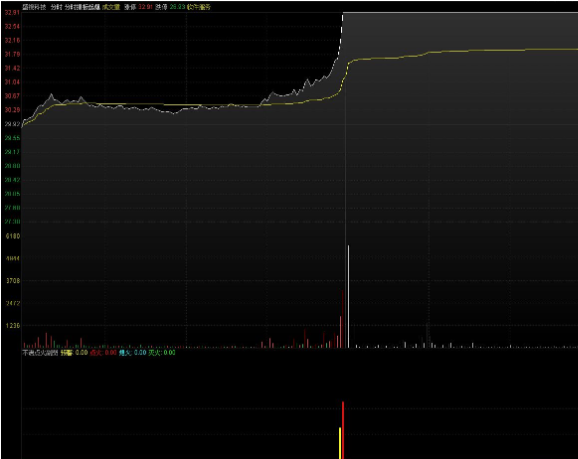Click the stock name in the chart header
Screen dimensions: 578x459
click(34, 7)
